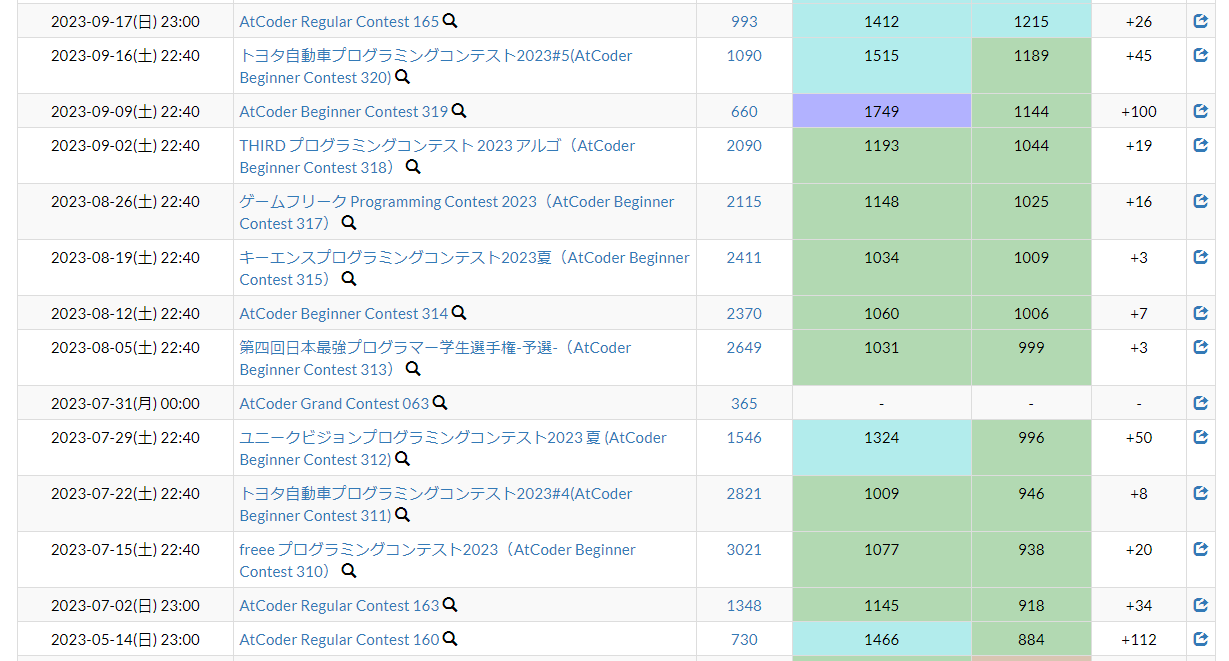1229x661 pixels.
Task: Click share icon in the 2023-09-09 row
Action: point(1201,111)
